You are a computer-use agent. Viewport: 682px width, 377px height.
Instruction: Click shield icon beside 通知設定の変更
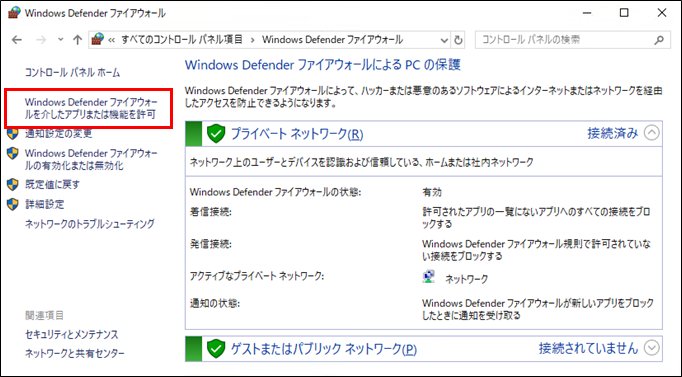click(13, 133)
